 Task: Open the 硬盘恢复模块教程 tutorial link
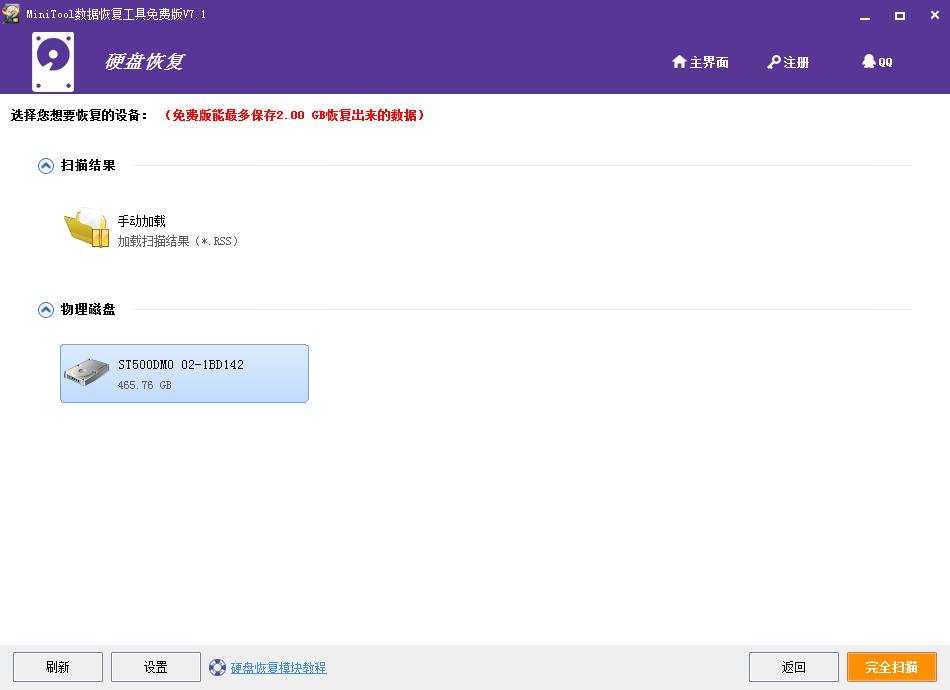(278, 668)
